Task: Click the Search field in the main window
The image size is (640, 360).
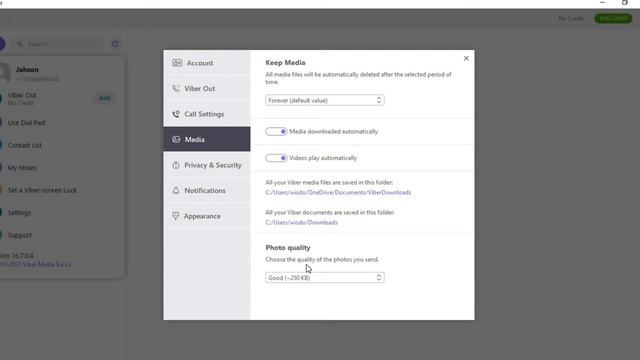Action: click(x=59, y=44)
